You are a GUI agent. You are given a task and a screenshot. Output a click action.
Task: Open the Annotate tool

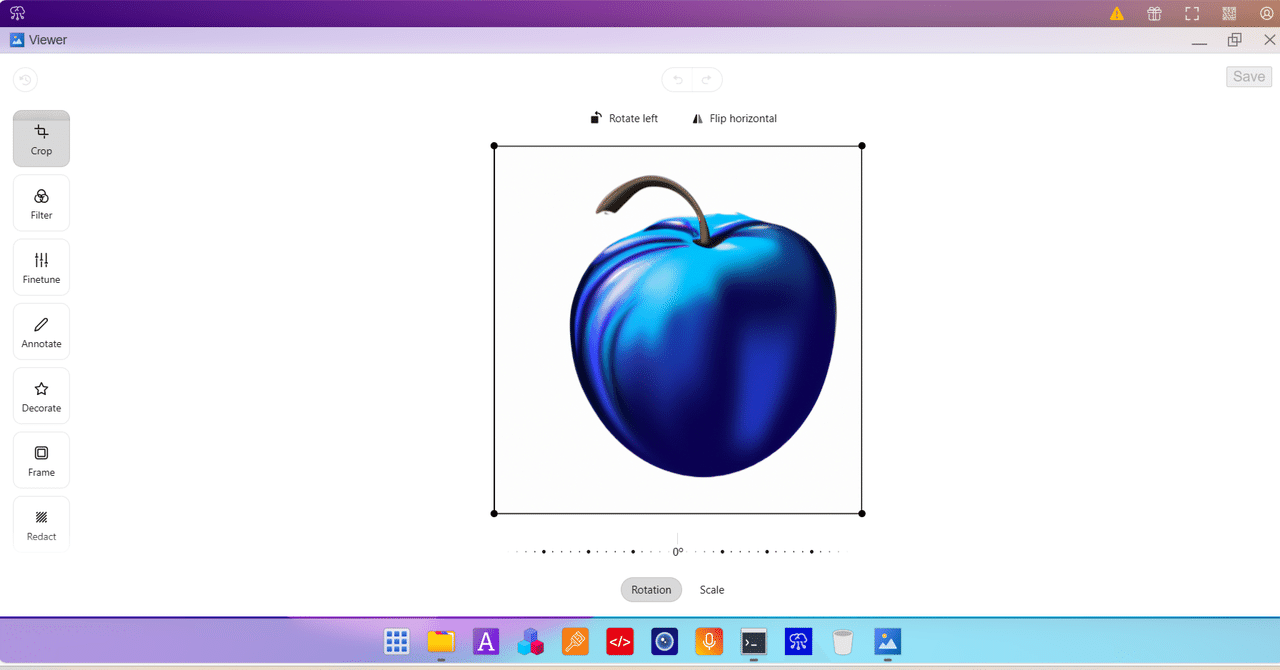[40, 330]
